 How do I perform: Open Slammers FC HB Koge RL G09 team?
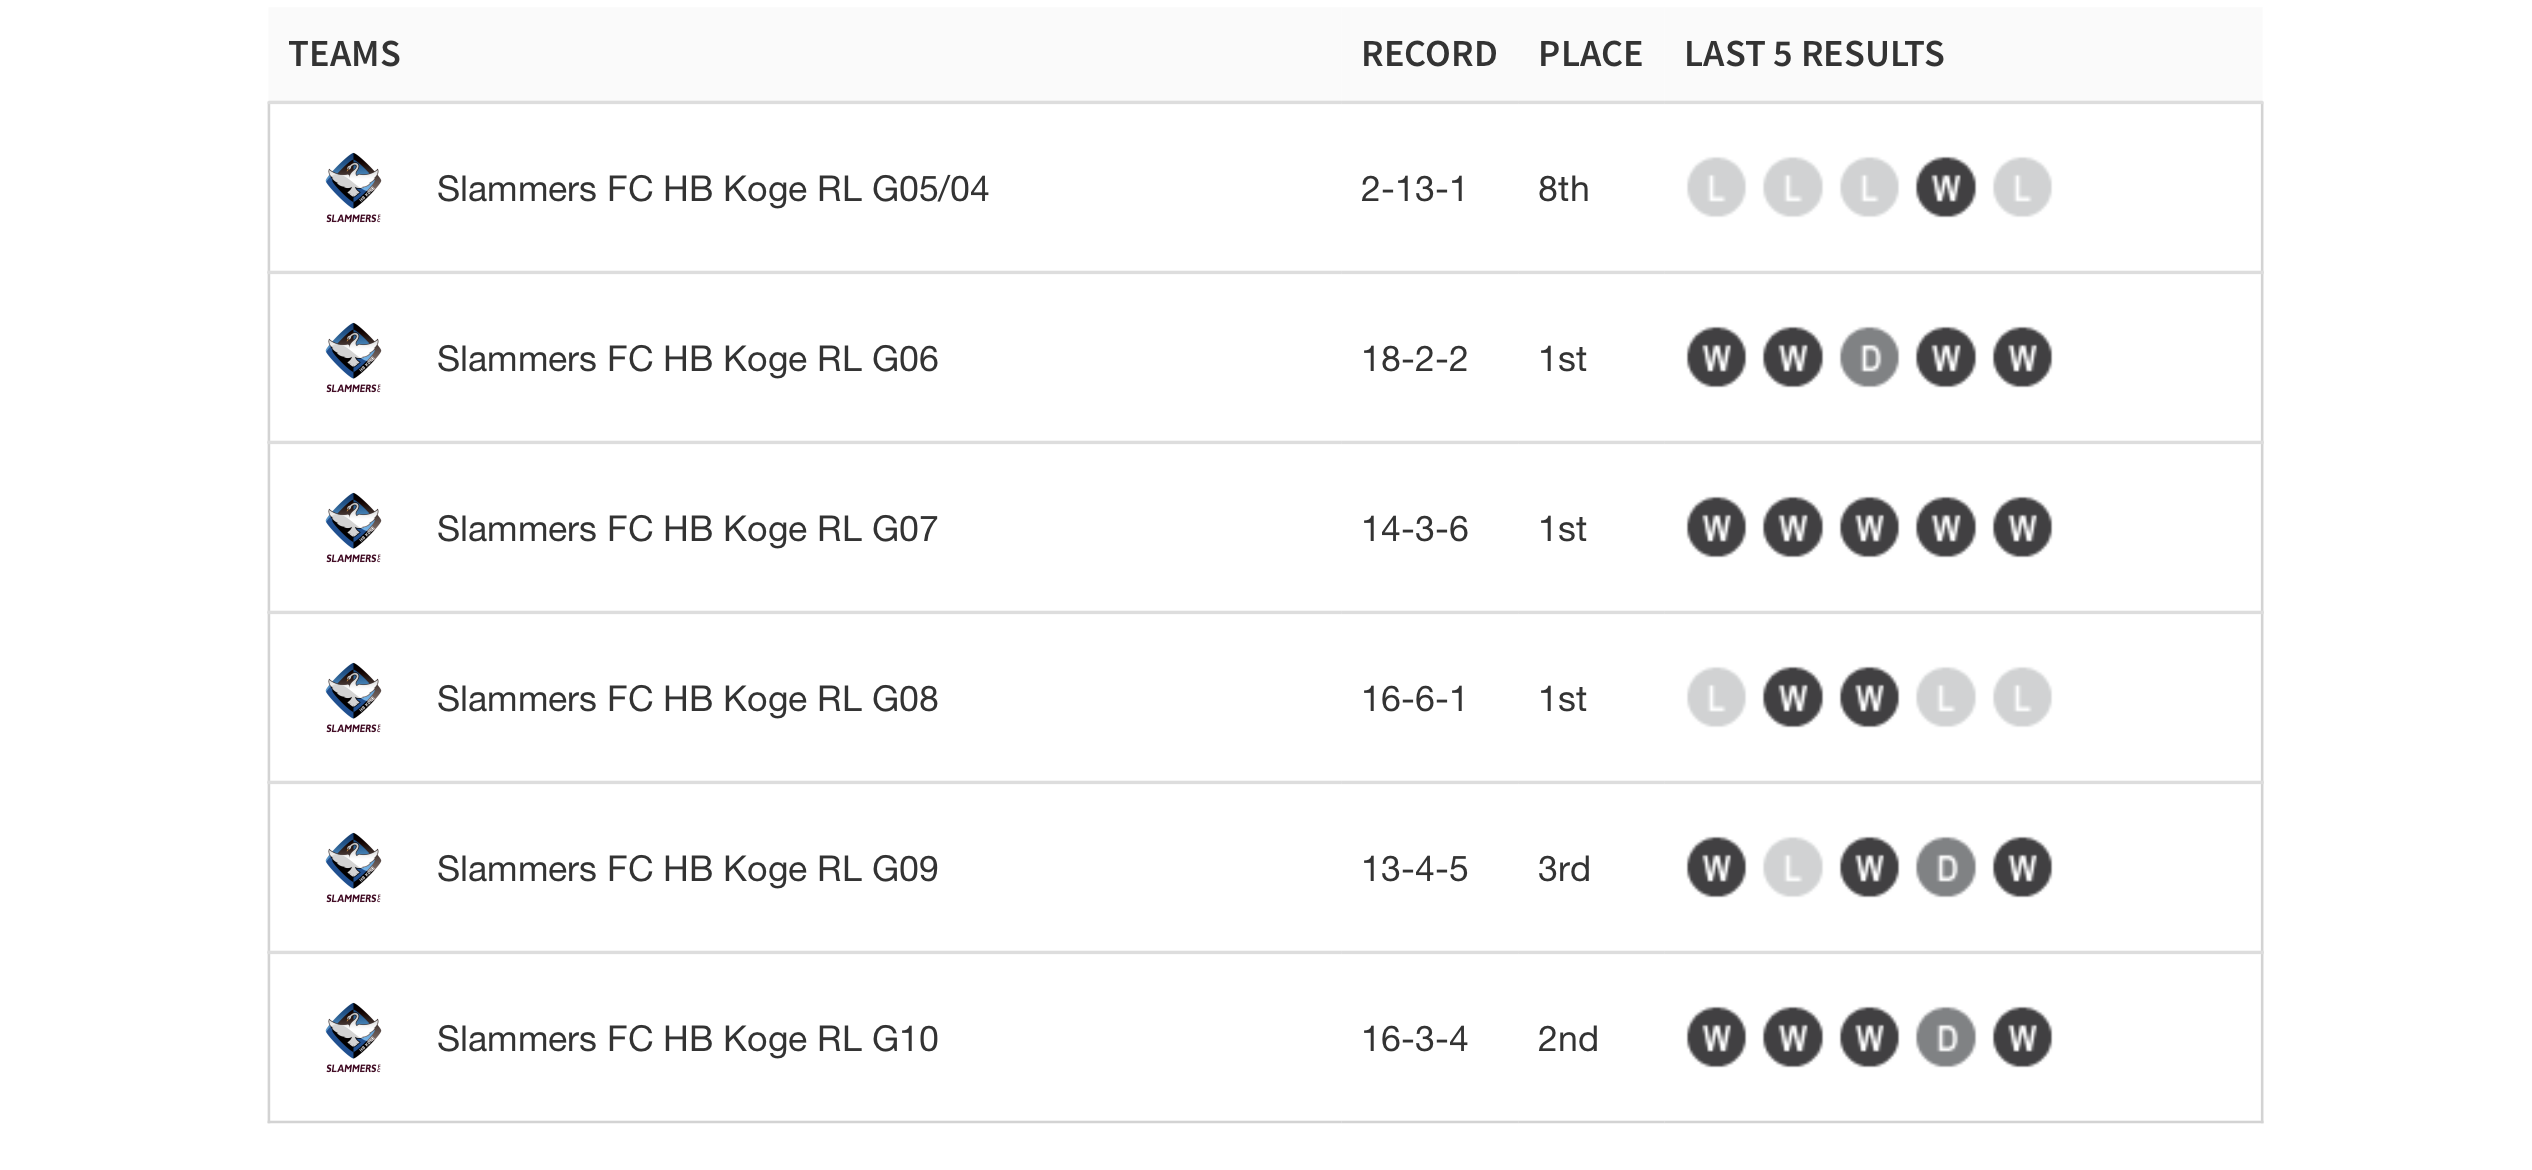click(687, 869)
